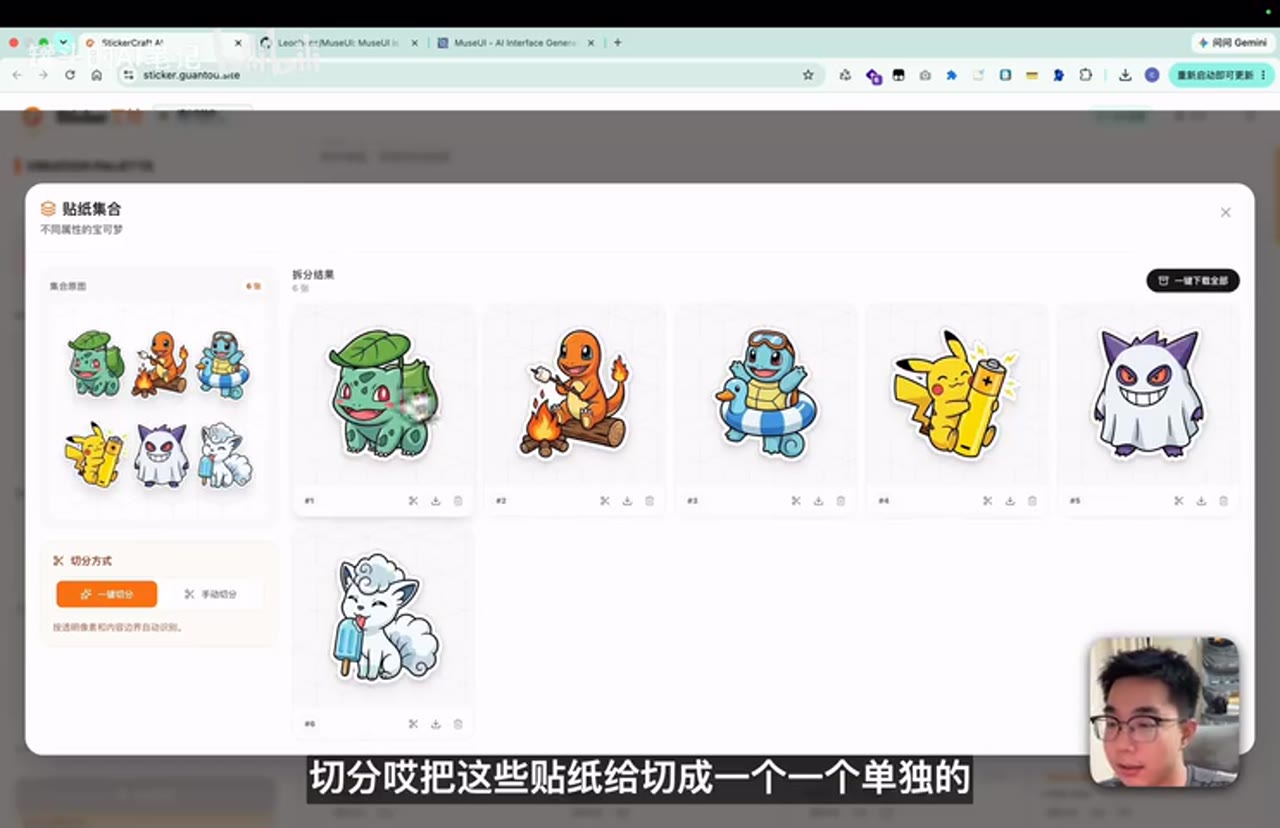Go to browser home page
Screen dimensions: 1280x828
click(96, 75)
